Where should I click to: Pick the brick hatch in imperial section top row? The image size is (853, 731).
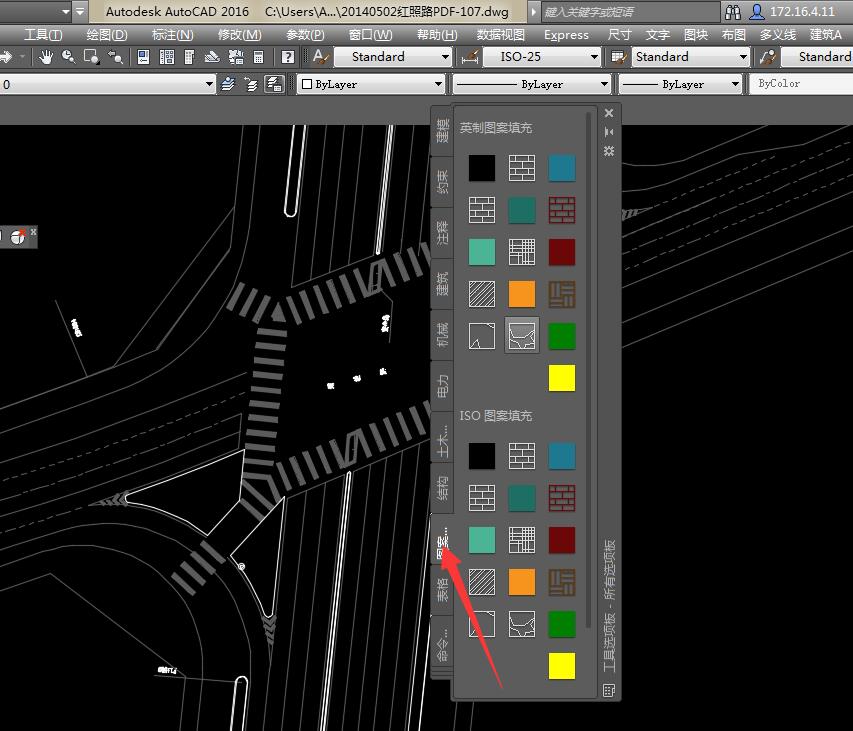point(522,168)
